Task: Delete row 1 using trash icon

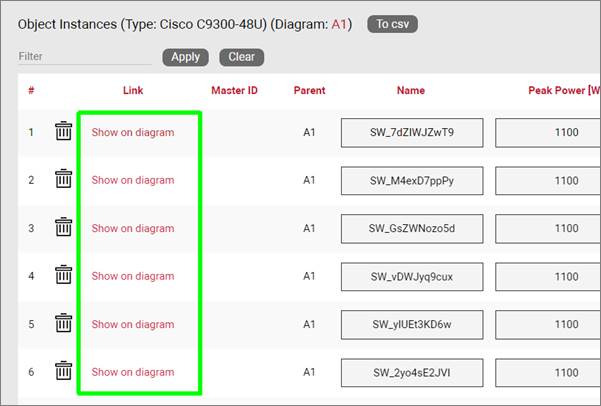Action: click(64, 131)
